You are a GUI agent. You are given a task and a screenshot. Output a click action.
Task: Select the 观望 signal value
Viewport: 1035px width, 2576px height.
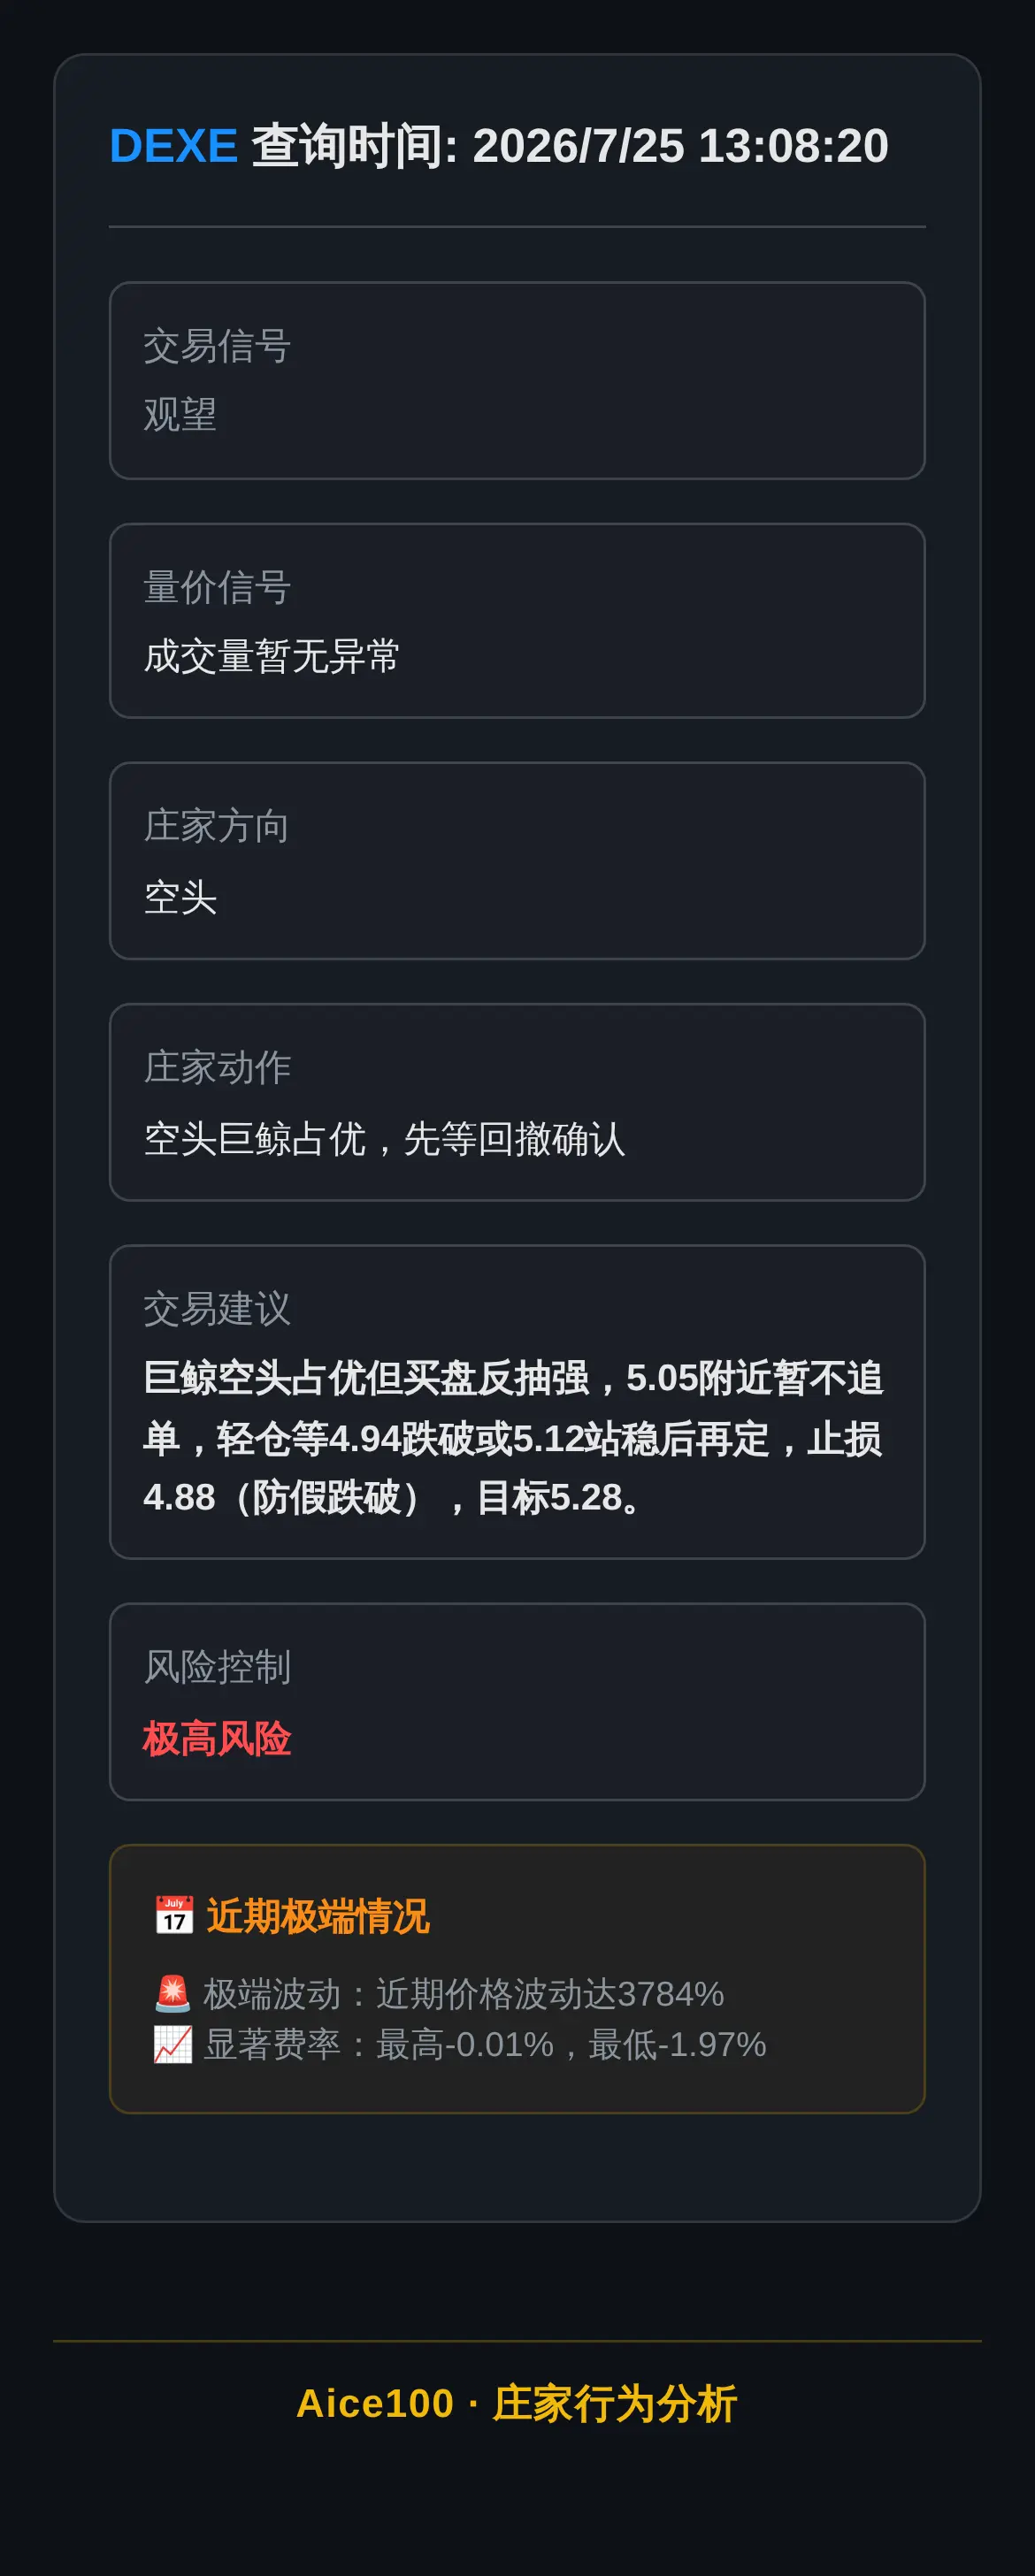click(180, 414)
